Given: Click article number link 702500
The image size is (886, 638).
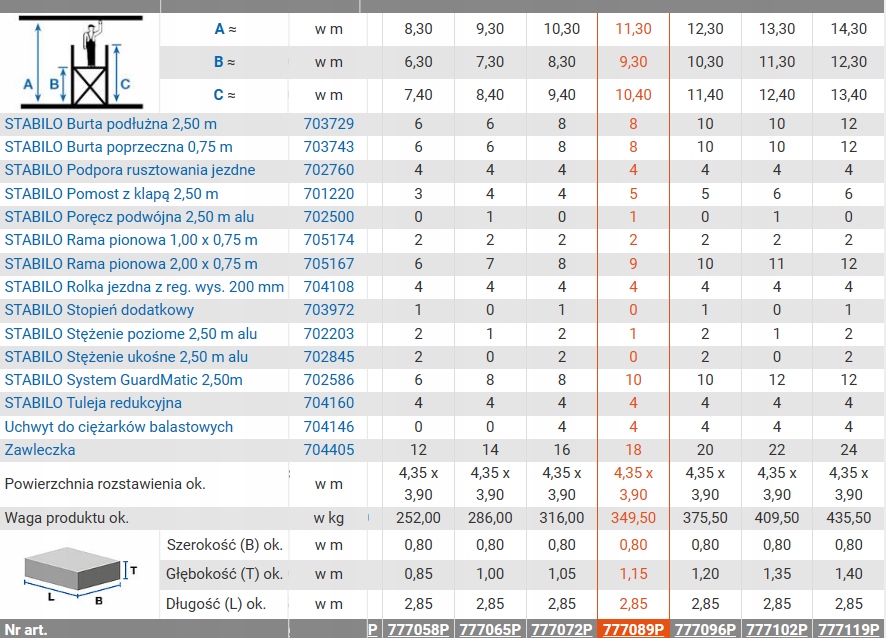Looking at the screenshot, I should pyautogui.click(x=329, y=217).
